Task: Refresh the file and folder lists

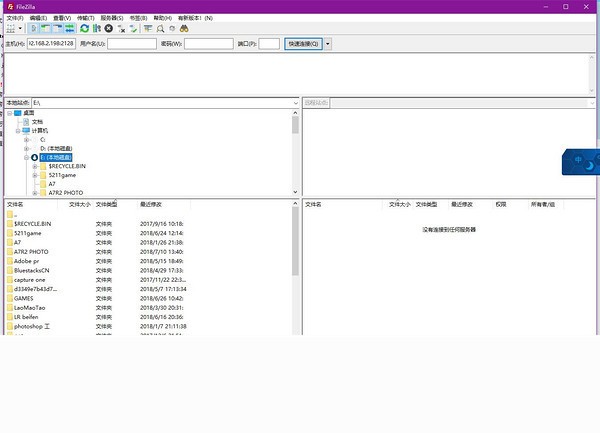Action: (x=85, y=28)
